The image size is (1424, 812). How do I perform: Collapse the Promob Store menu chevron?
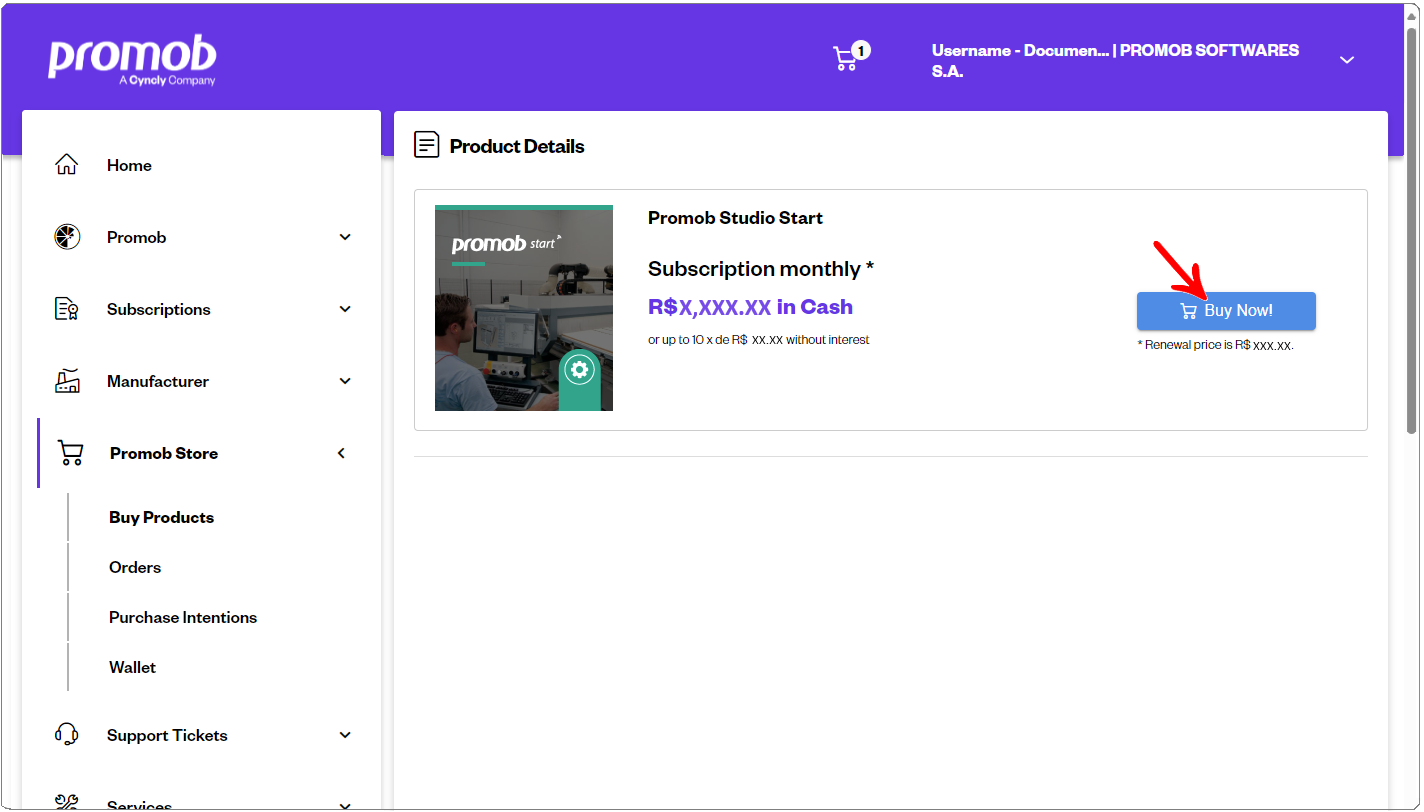[x=341, y=453]
